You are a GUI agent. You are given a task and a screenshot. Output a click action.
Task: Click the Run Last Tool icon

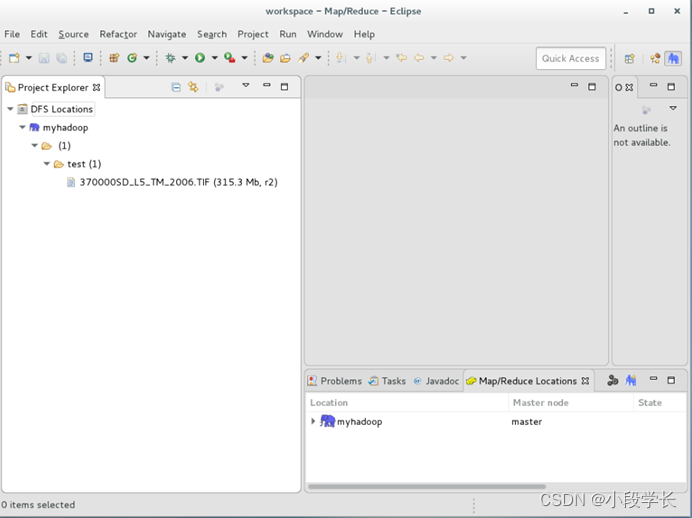[x=229, y=58]
